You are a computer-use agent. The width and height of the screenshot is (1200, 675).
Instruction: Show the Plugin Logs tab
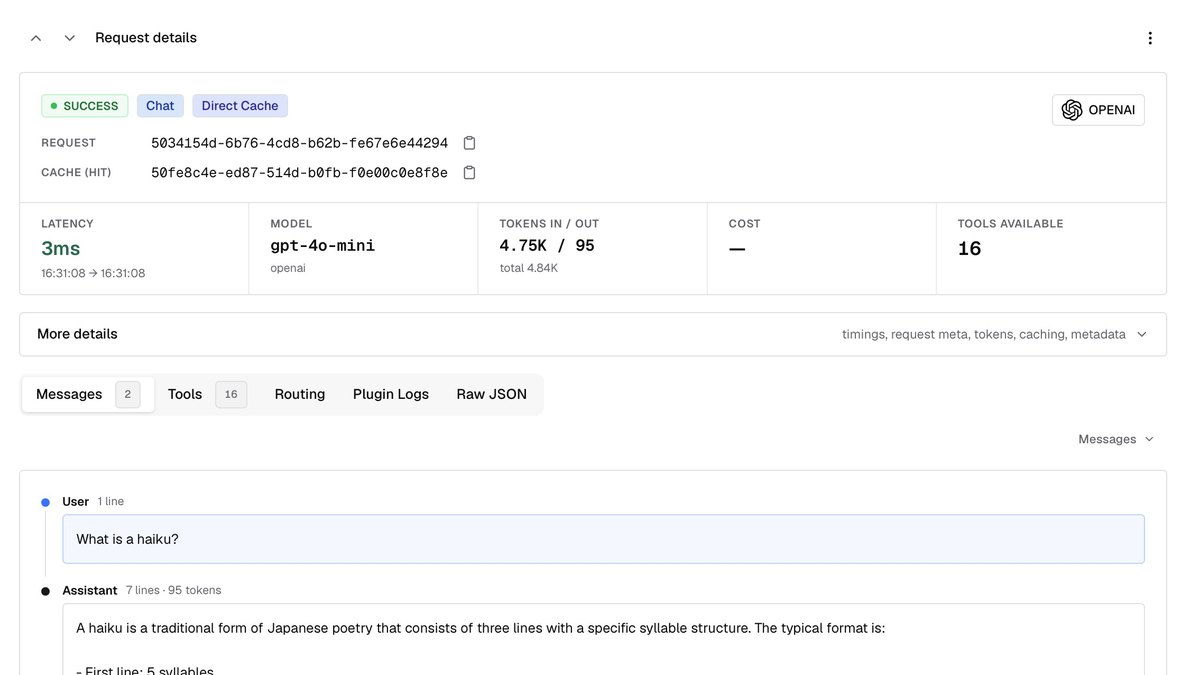pos(391,394)
